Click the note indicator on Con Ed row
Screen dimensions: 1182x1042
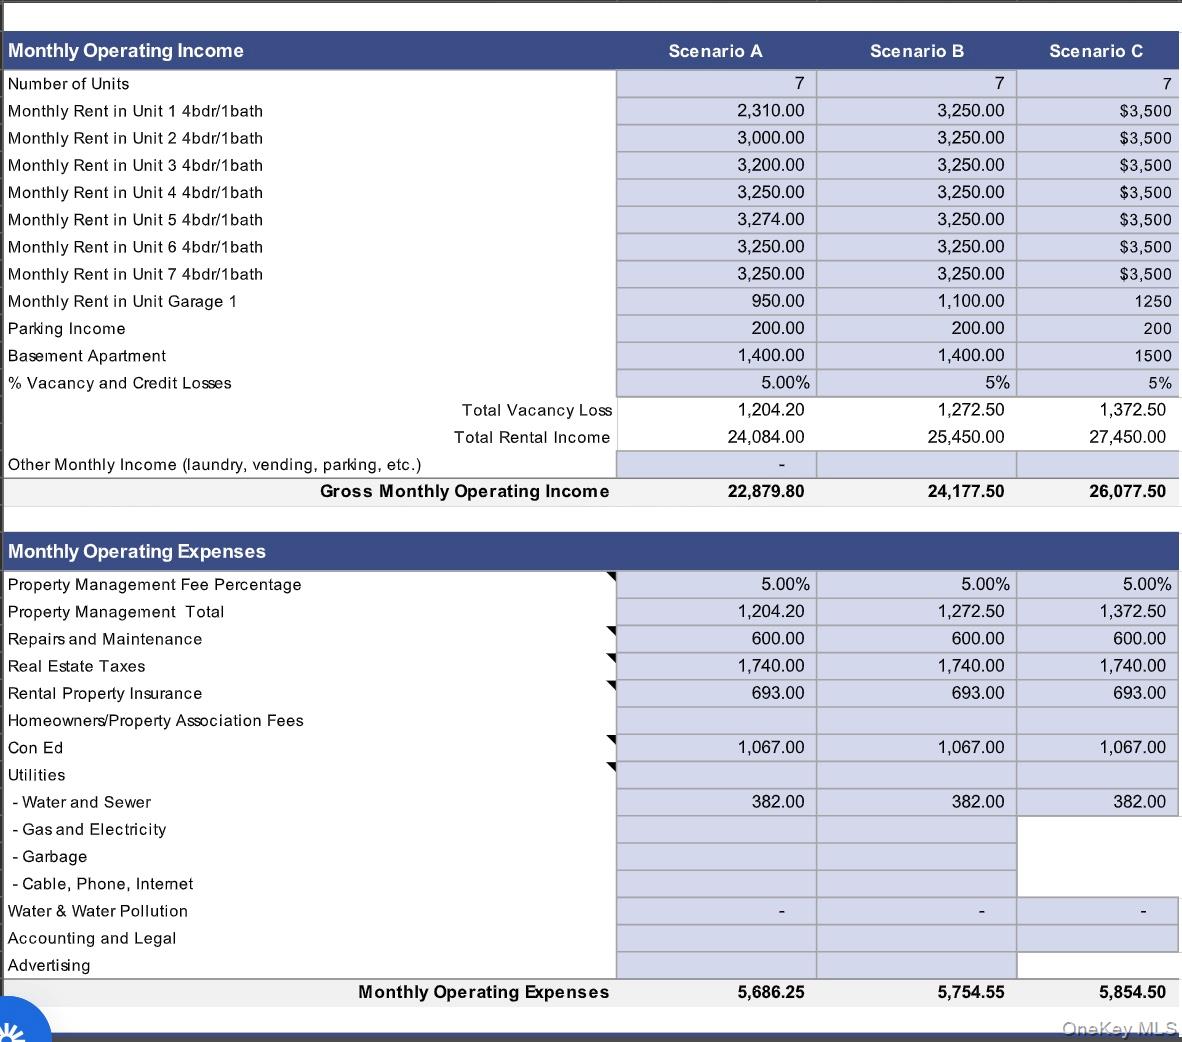(610, 740)
